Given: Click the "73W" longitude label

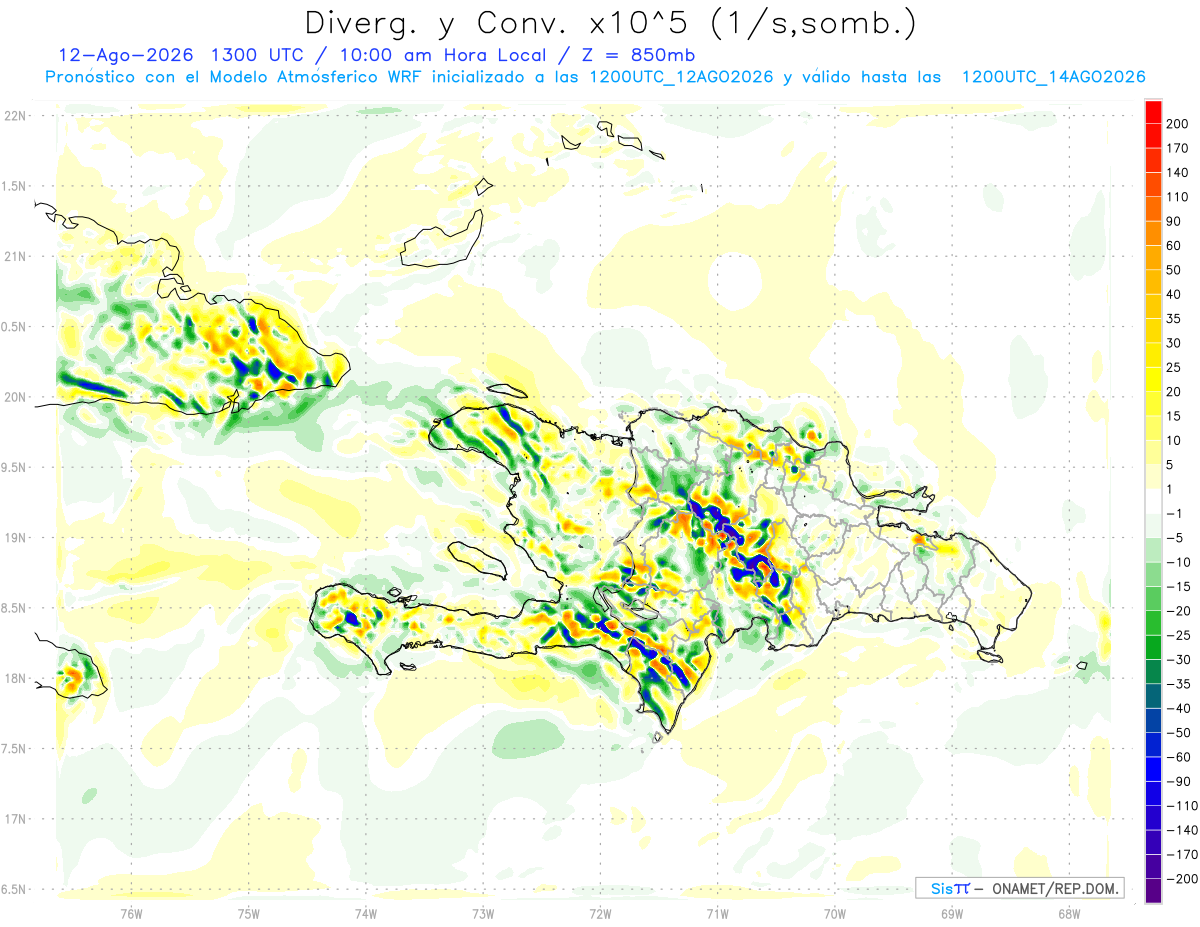Looking at the screenshot, I should click(483, 913).
